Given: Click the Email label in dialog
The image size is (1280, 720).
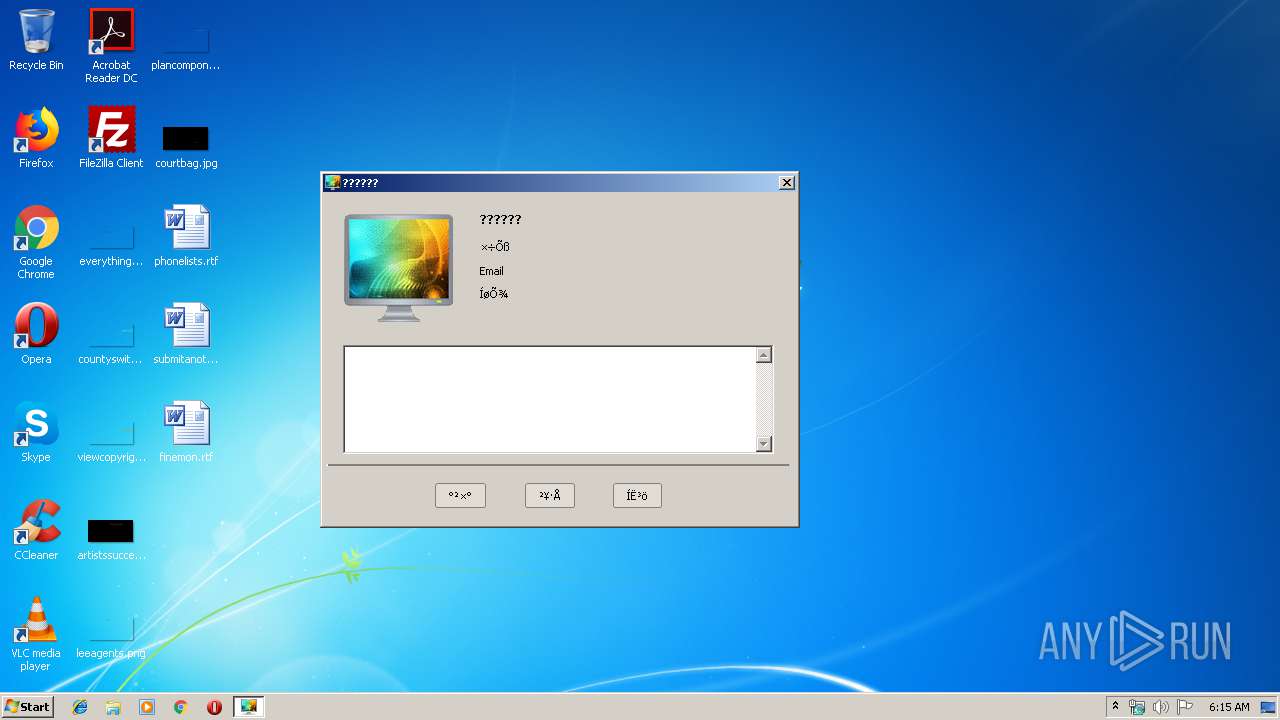Looking at the screenshot, I should [x=491, y=271].
